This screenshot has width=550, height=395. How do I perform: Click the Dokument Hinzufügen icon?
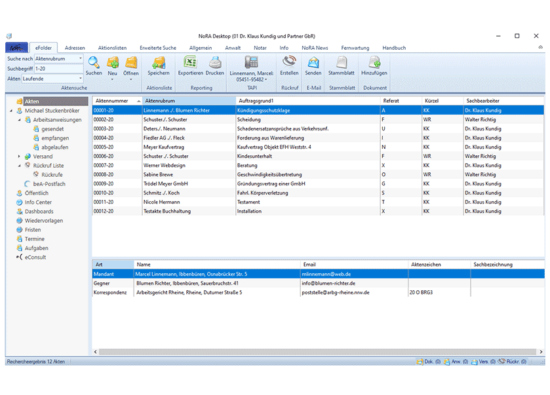374,62
